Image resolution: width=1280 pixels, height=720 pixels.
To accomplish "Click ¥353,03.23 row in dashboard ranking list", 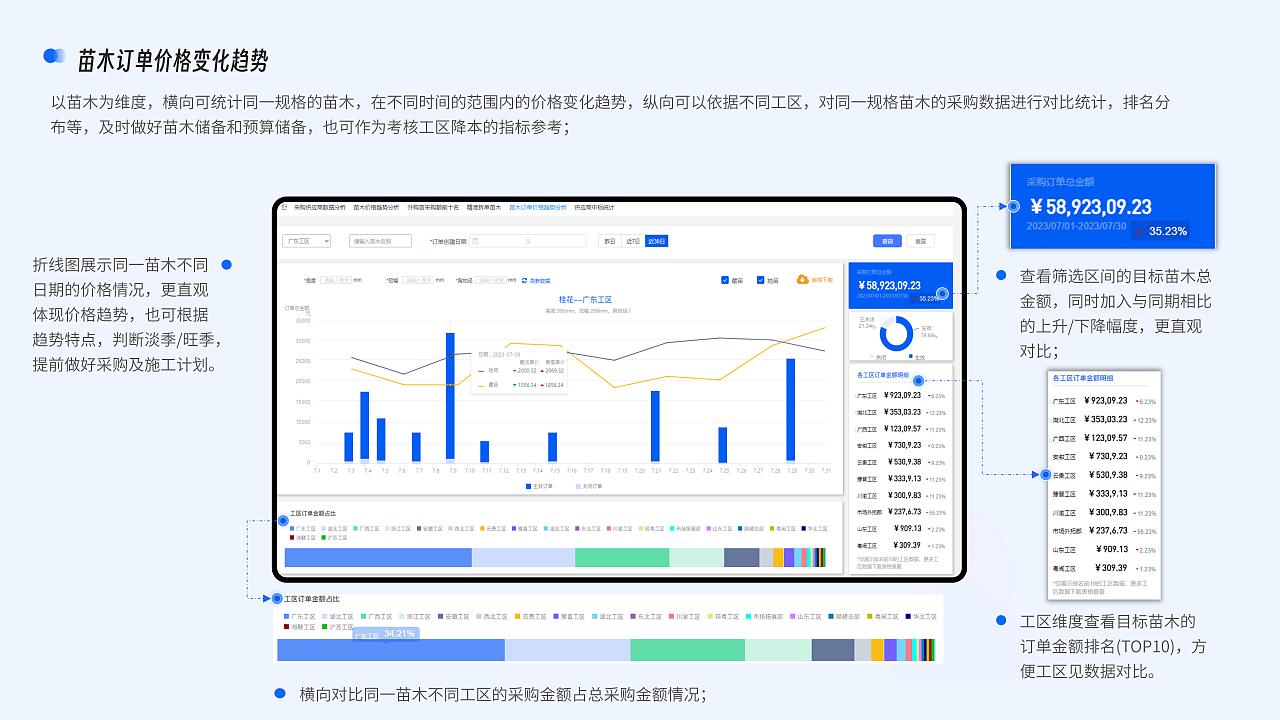I will coord(901,412).
